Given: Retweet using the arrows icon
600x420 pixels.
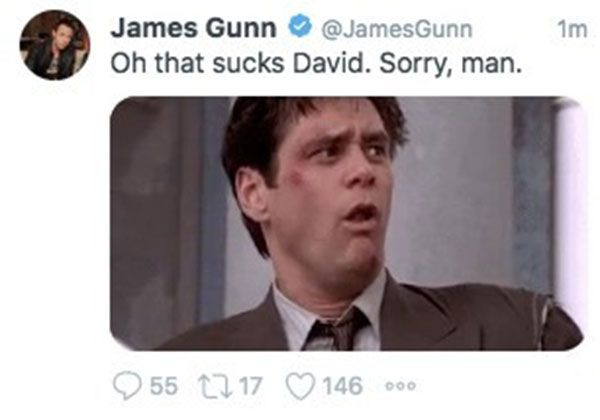Looking at the screenshot, I should 215,386.
